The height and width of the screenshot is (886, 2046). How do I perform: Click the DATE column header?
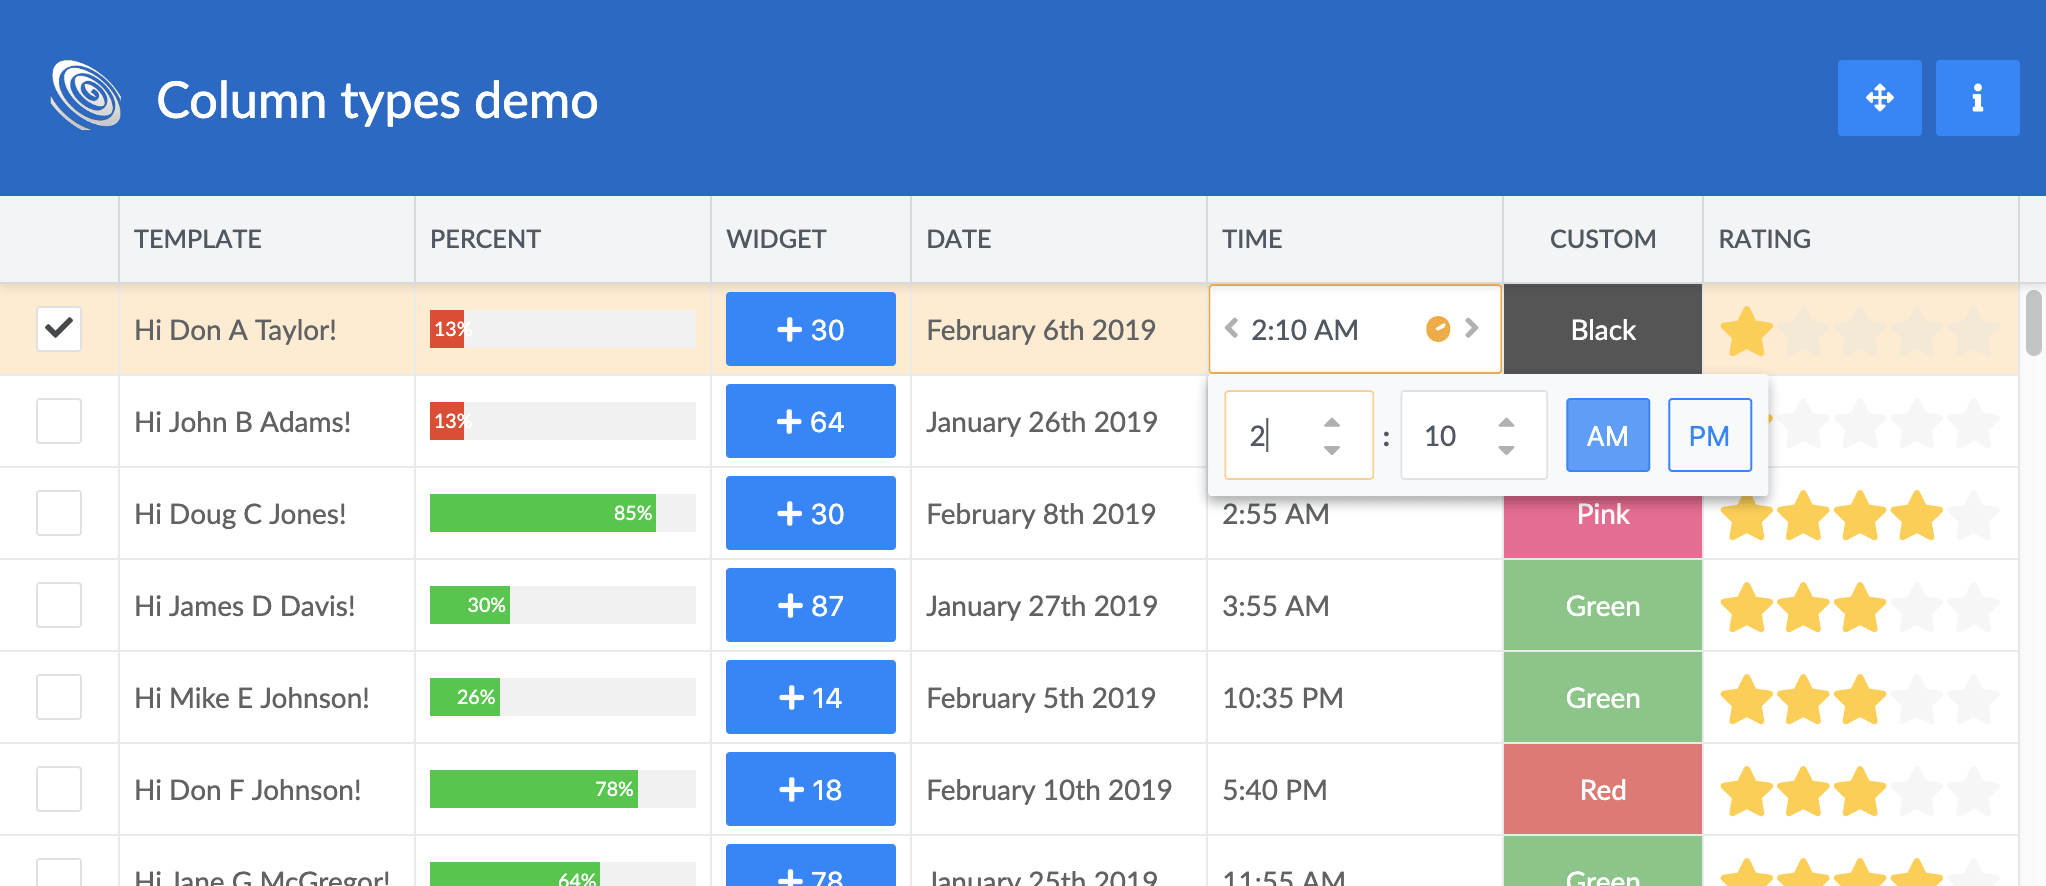(958, 239)
